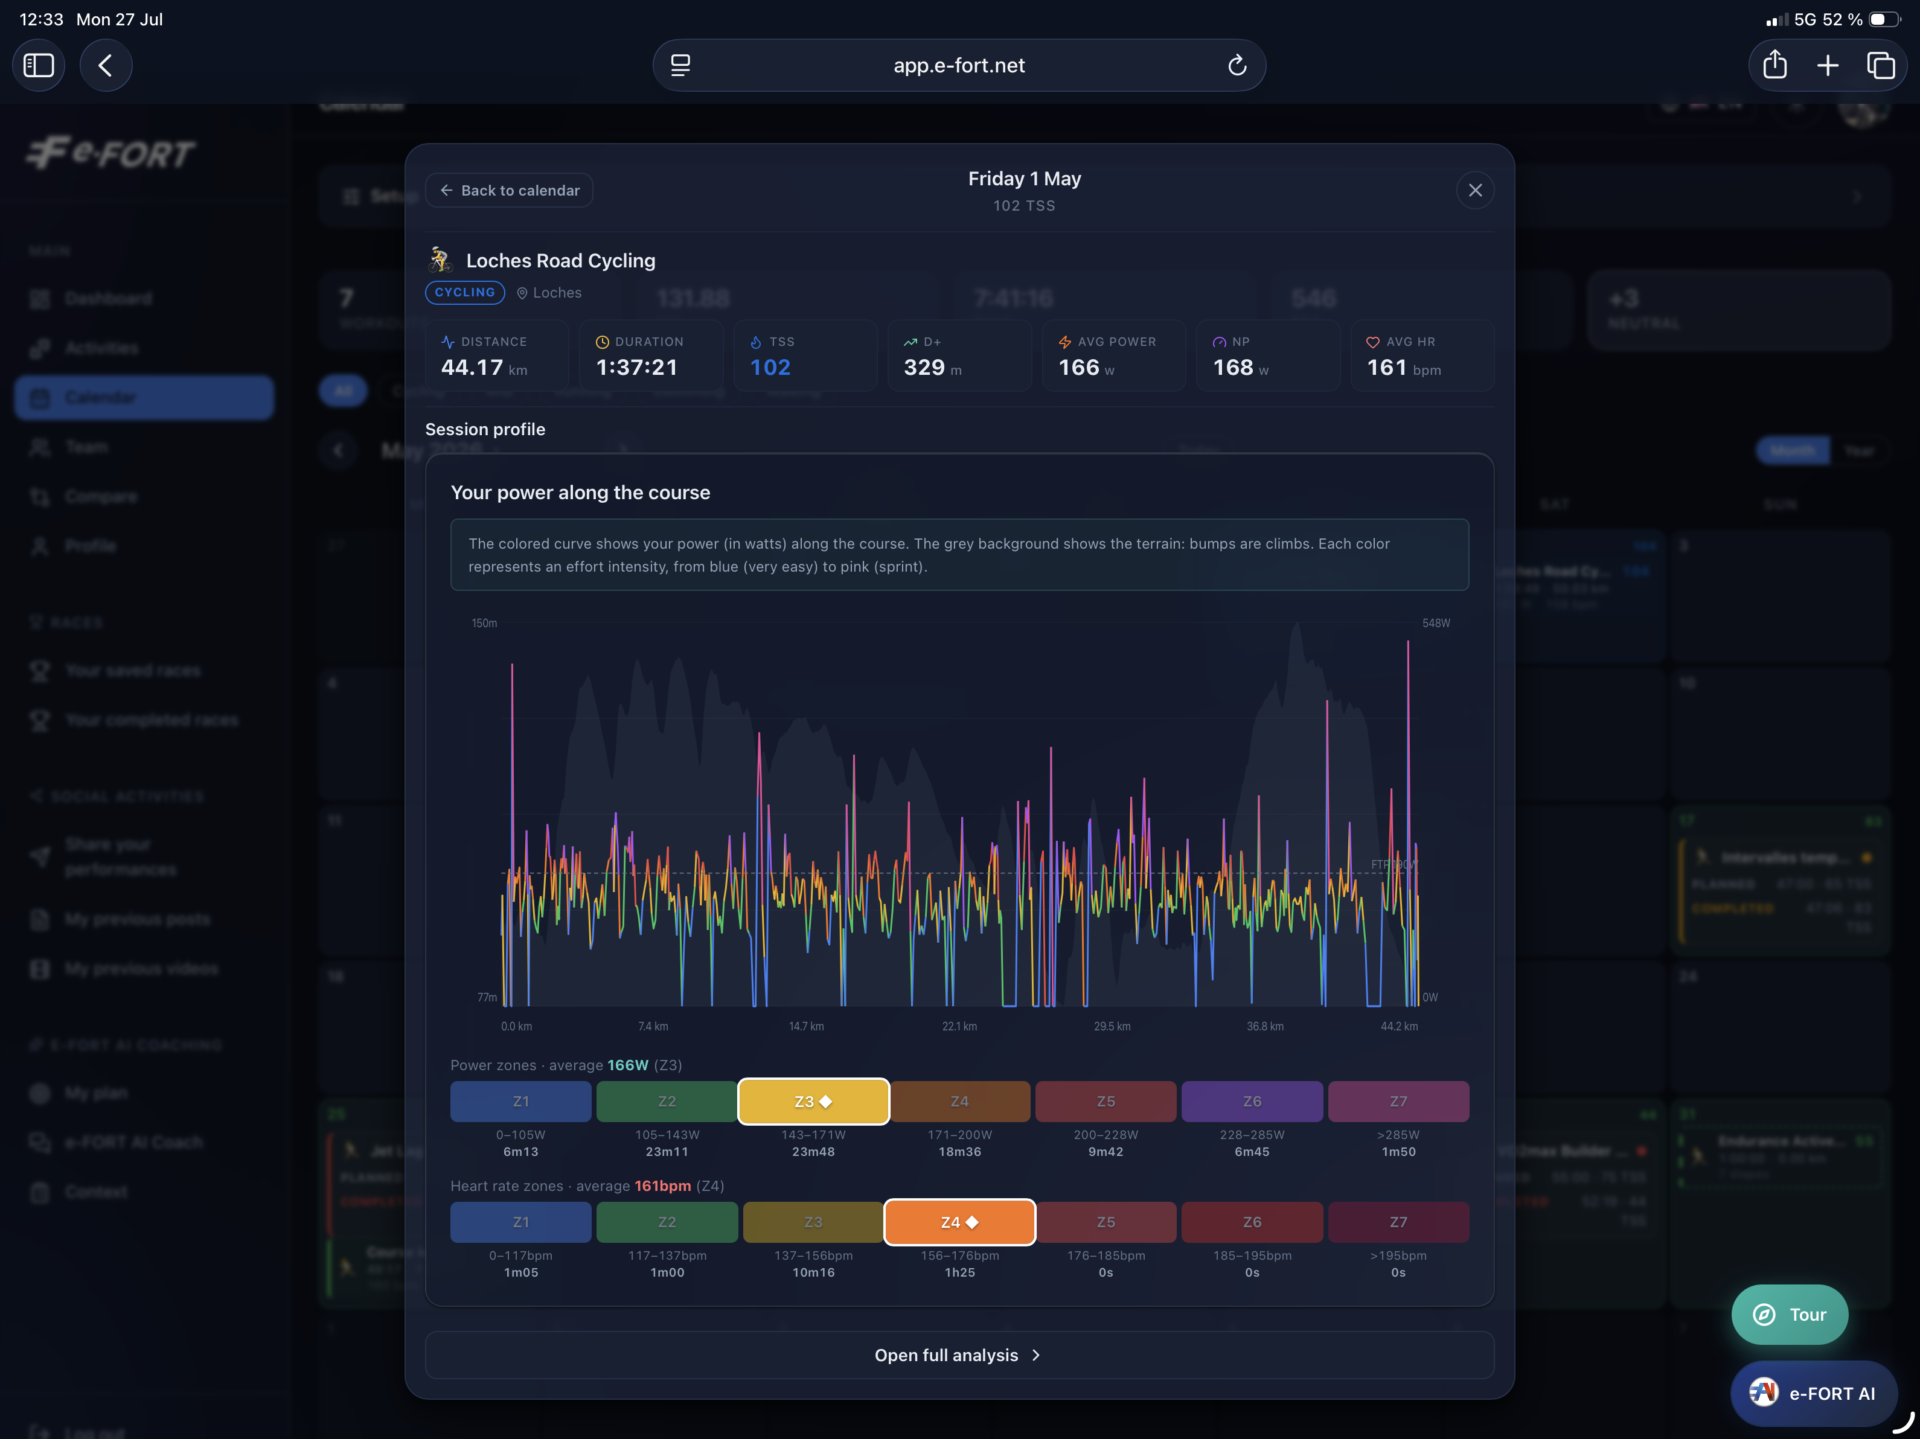
Task: Select the Z6 heart rate zone
Action: click(x=1252, y=1222)
